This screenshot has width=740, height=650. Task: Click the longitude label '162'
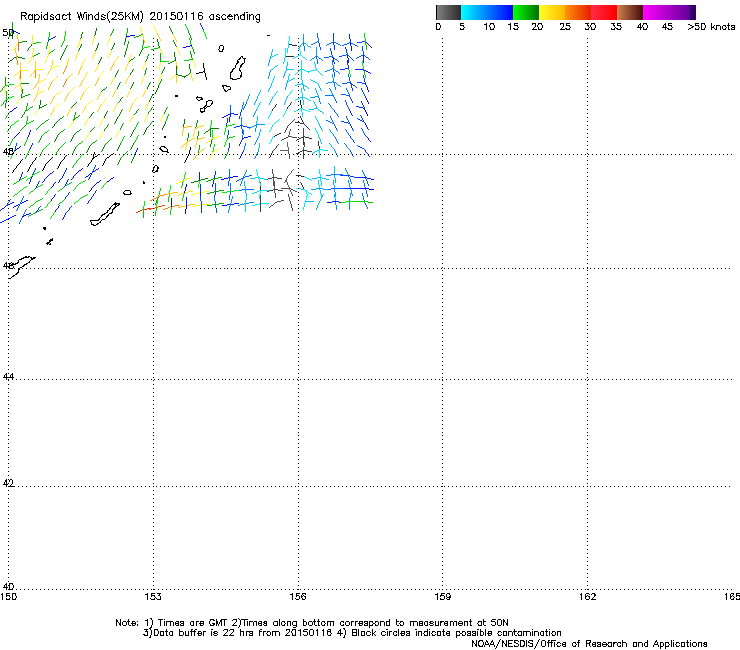(588, 597)
